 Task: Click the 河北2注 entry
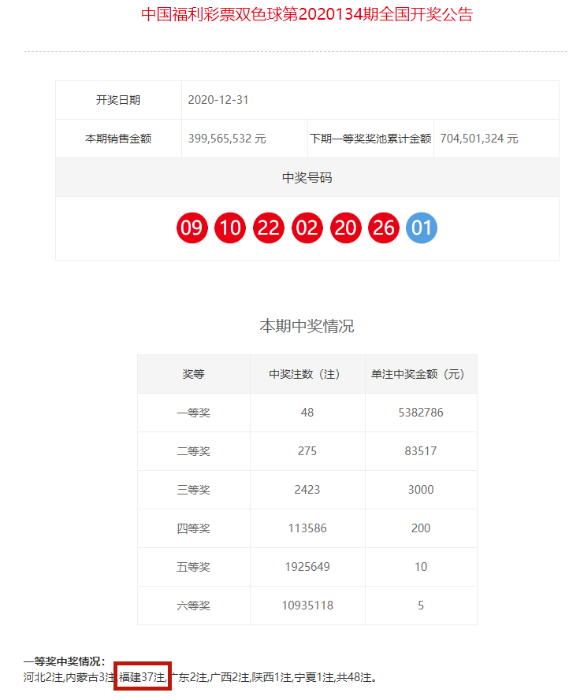click(43, 677)
